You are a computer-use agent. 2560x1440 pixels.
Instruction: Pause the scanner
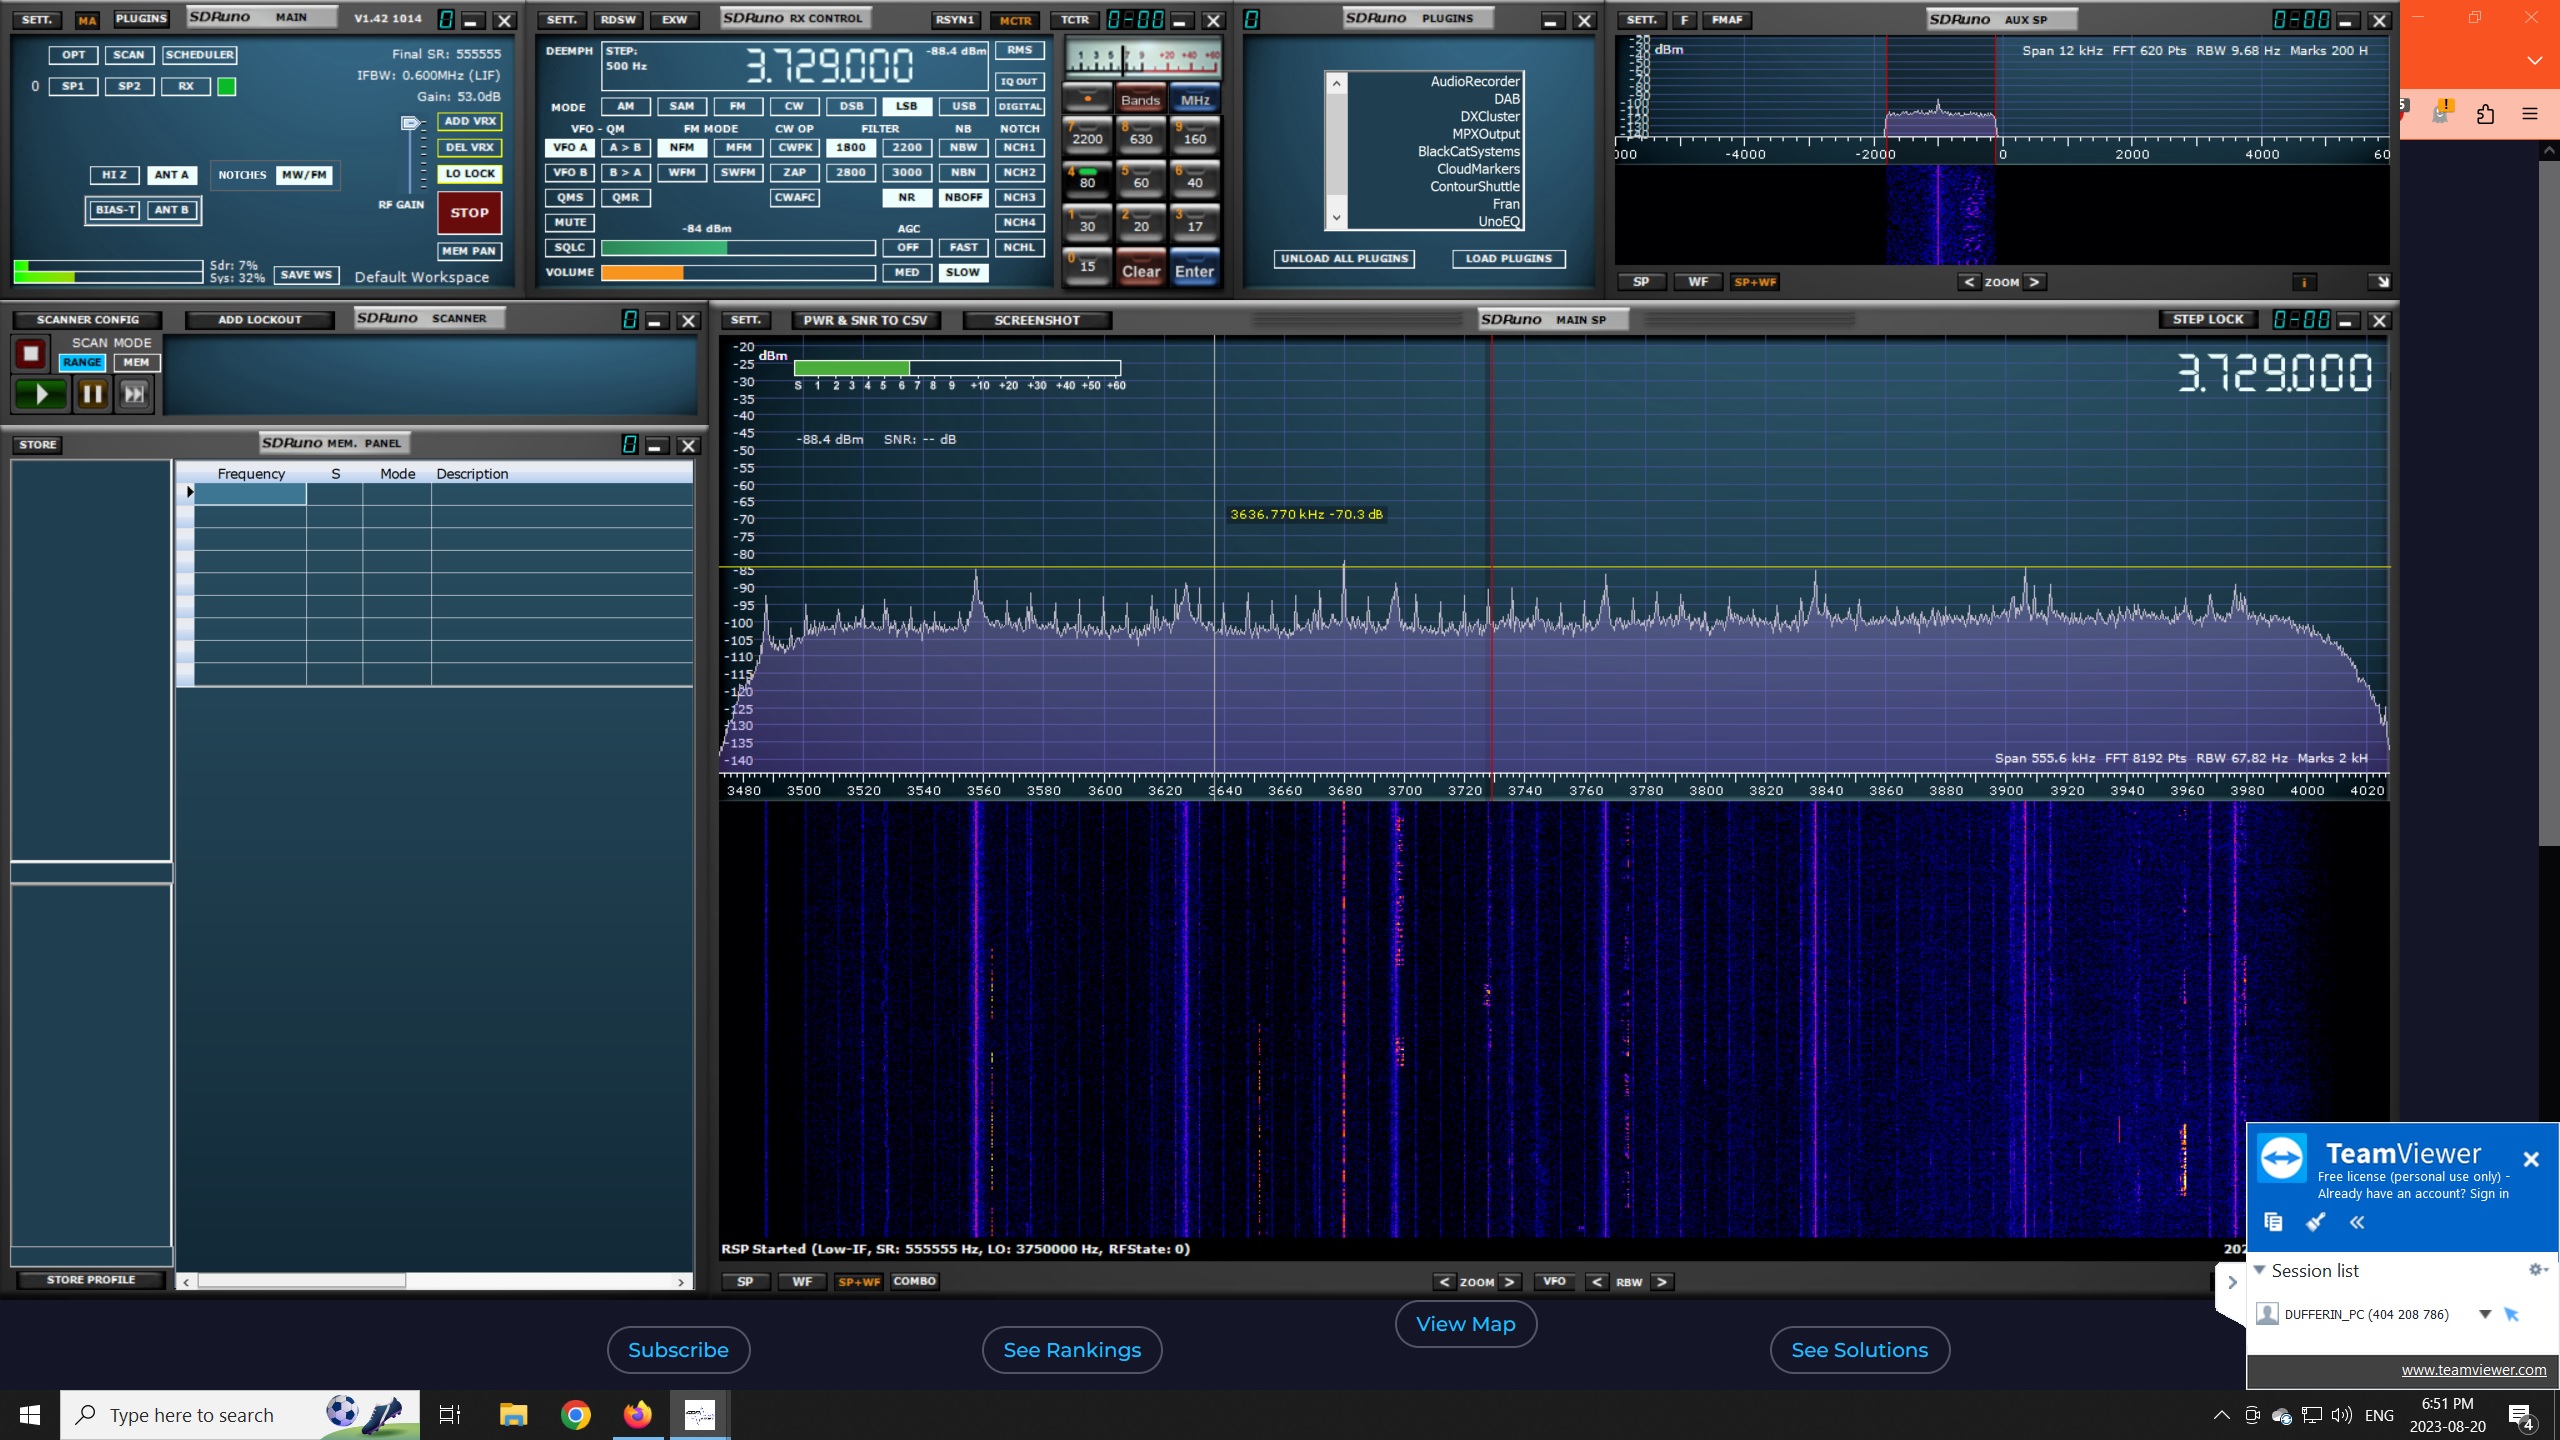[92, 394]
